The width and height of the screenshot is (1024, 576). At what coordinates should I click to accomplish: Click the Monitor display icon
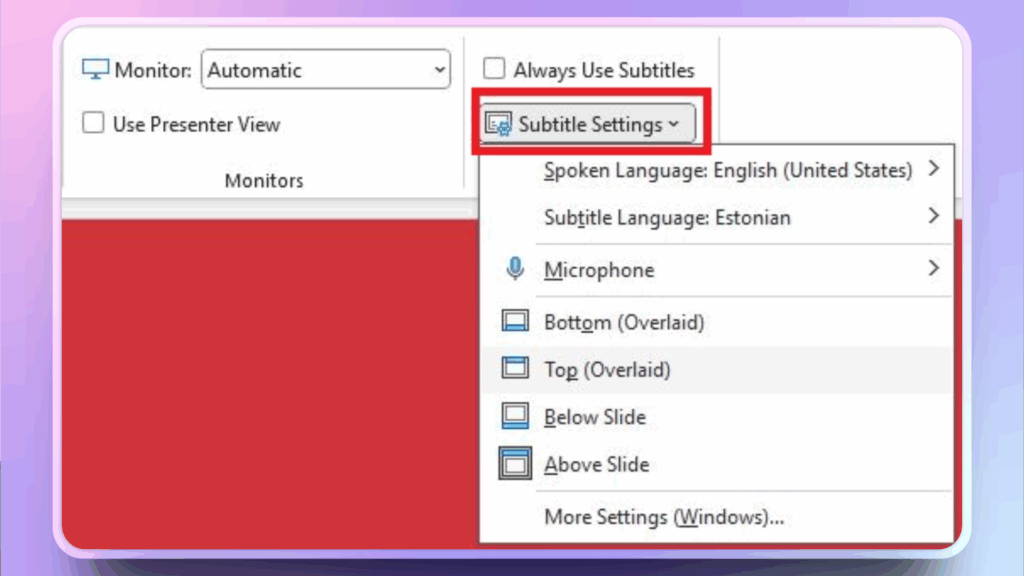[x=95, y=70]
